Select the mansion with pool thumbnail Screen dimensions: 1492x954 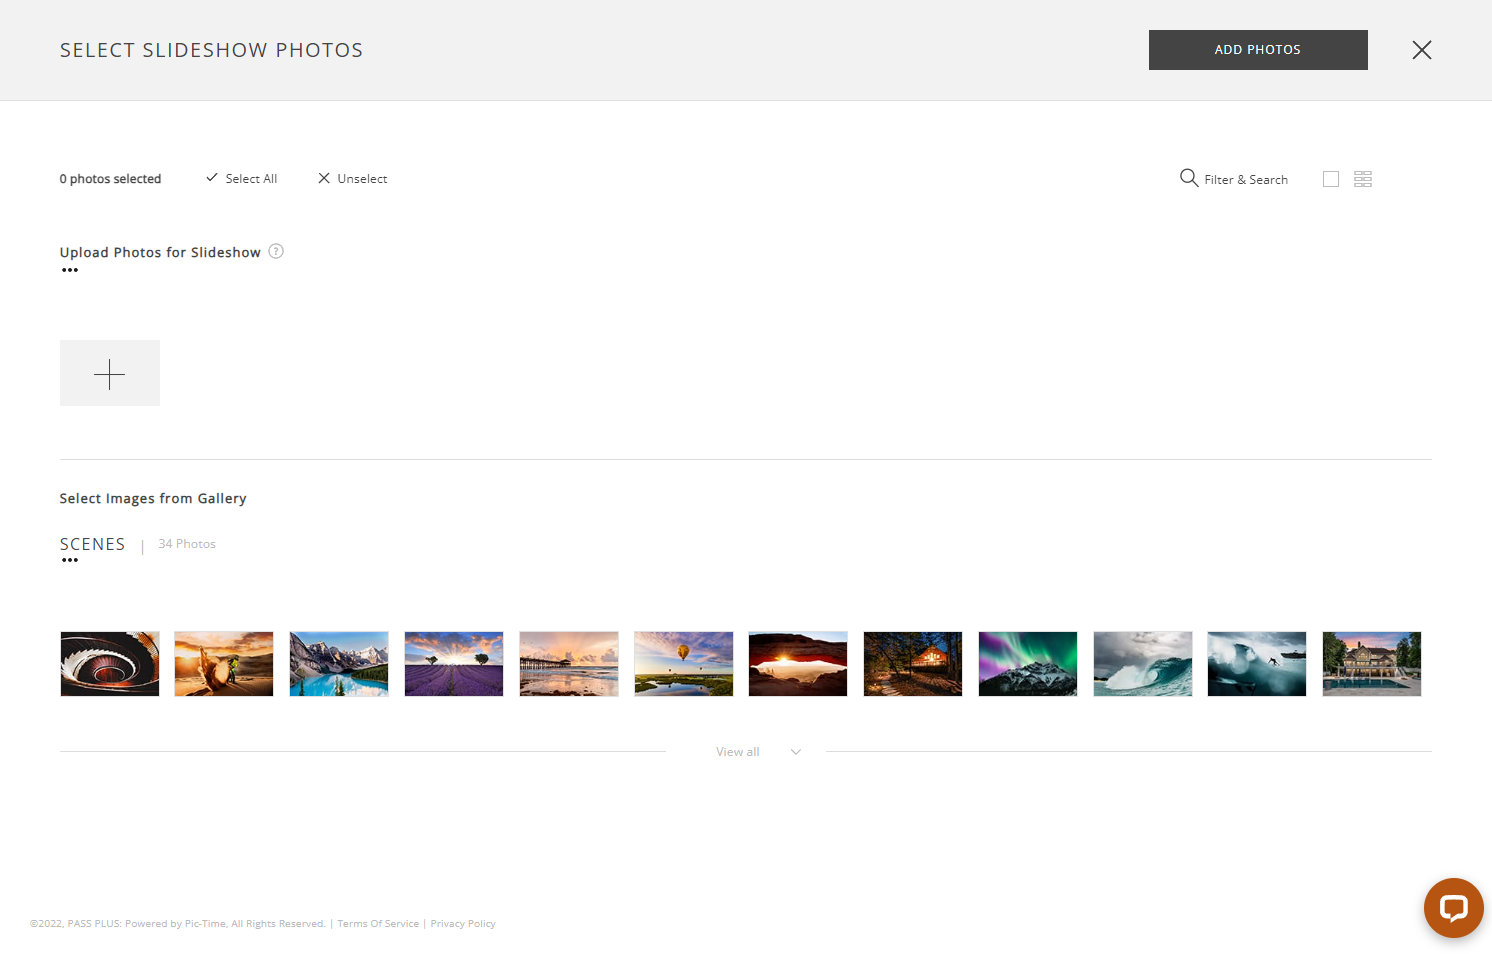tap(1372, 664)
